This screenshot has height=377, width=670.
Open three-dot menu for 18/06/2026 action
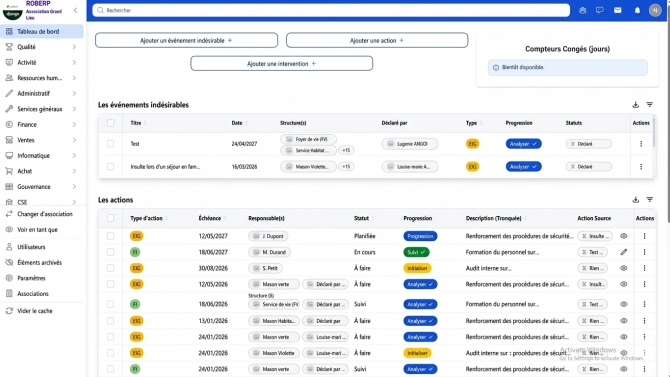pyautogui.click(x=644, y=304)
